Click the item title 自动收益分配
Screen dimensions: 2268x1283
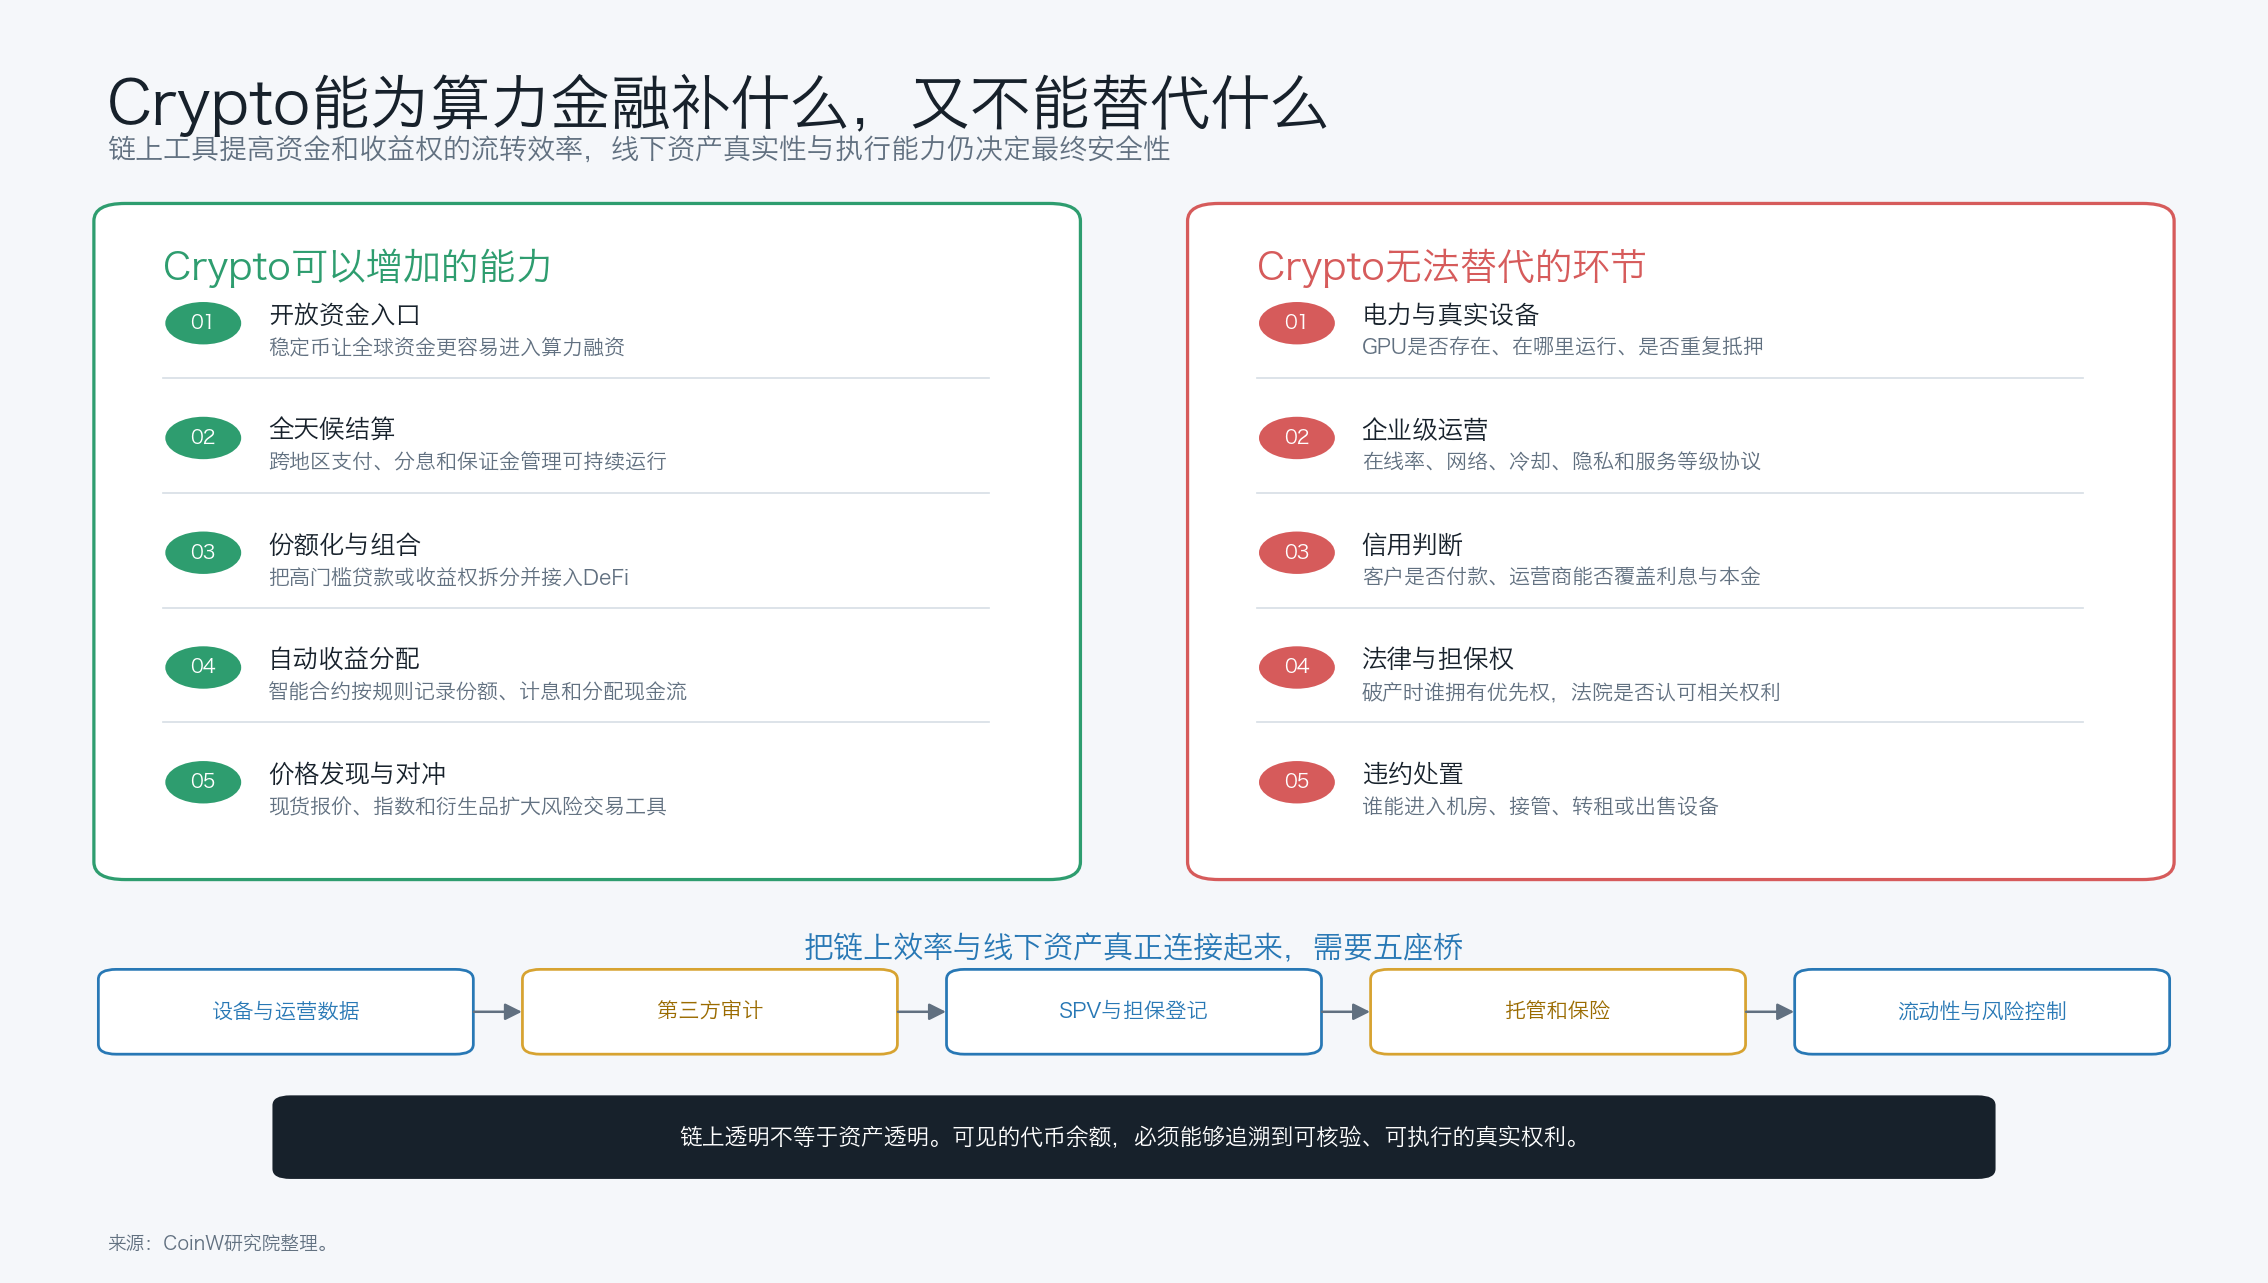(345, 658)
